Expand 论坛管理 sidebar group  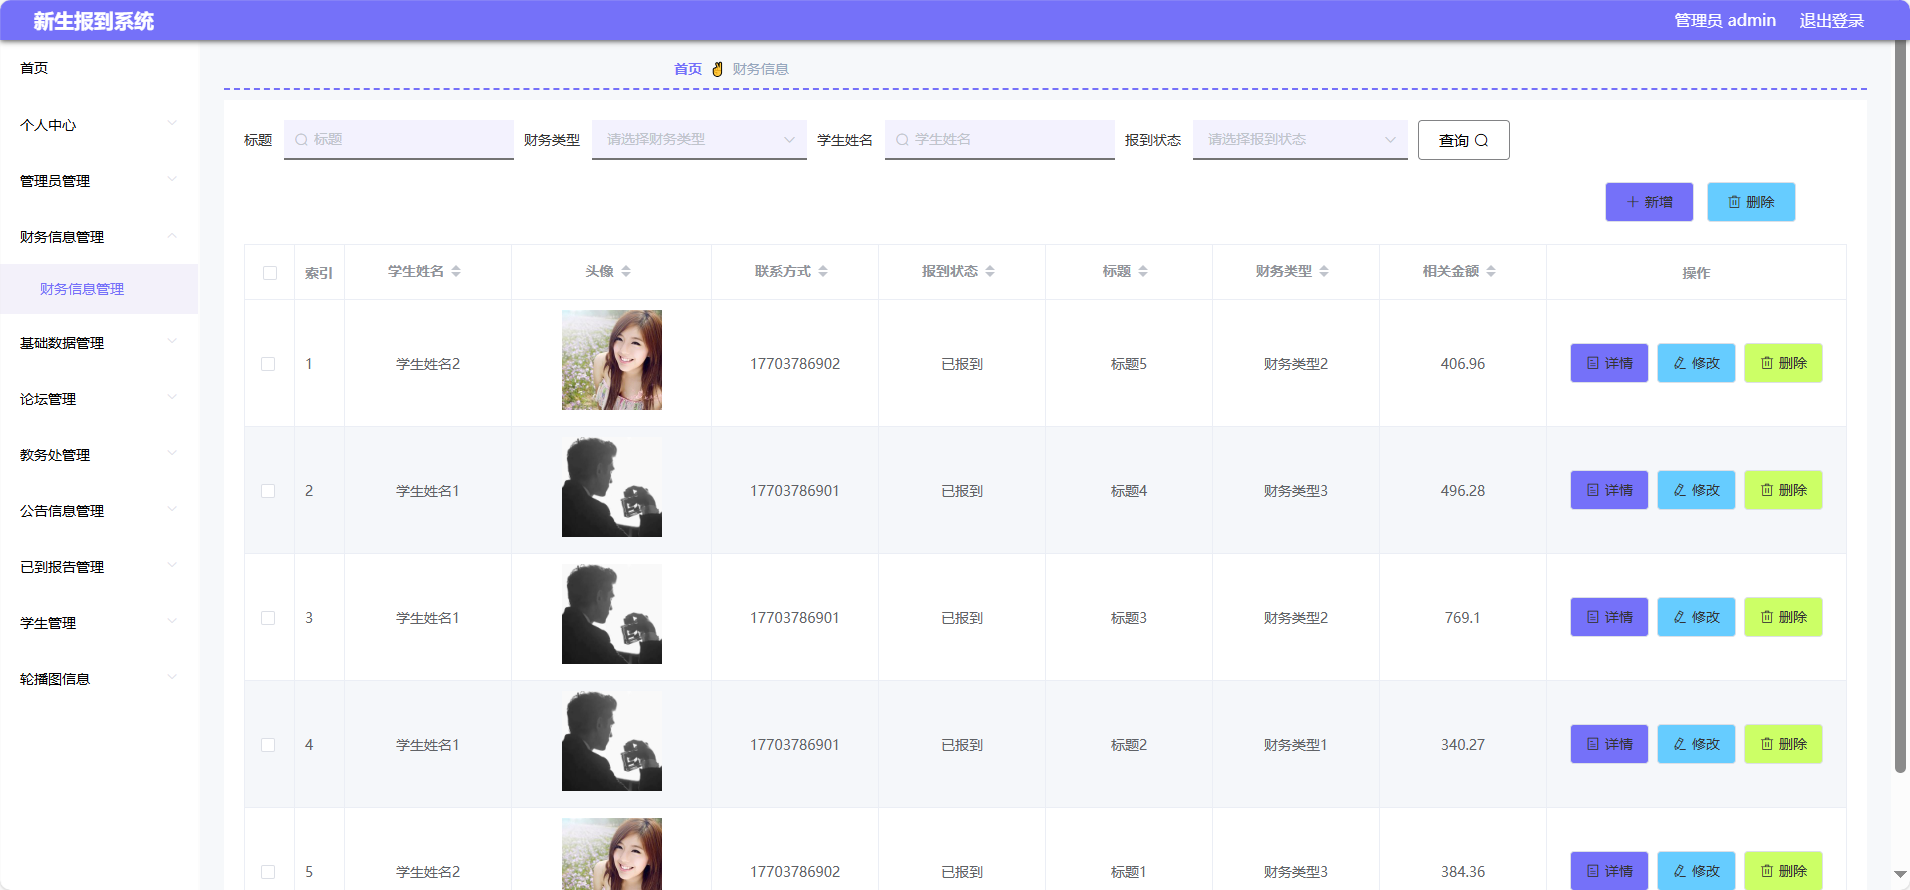[x=99, y=399]
